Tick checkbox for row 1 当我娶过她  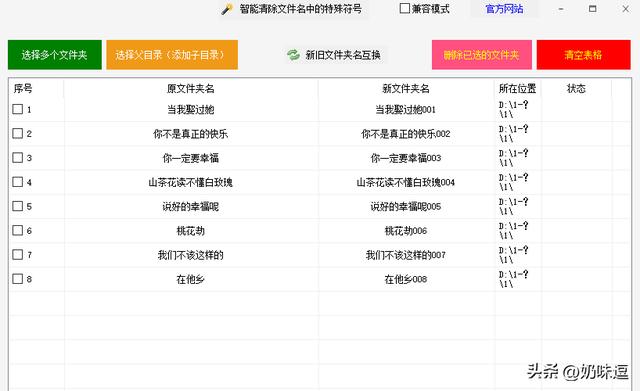coord(18,109)
